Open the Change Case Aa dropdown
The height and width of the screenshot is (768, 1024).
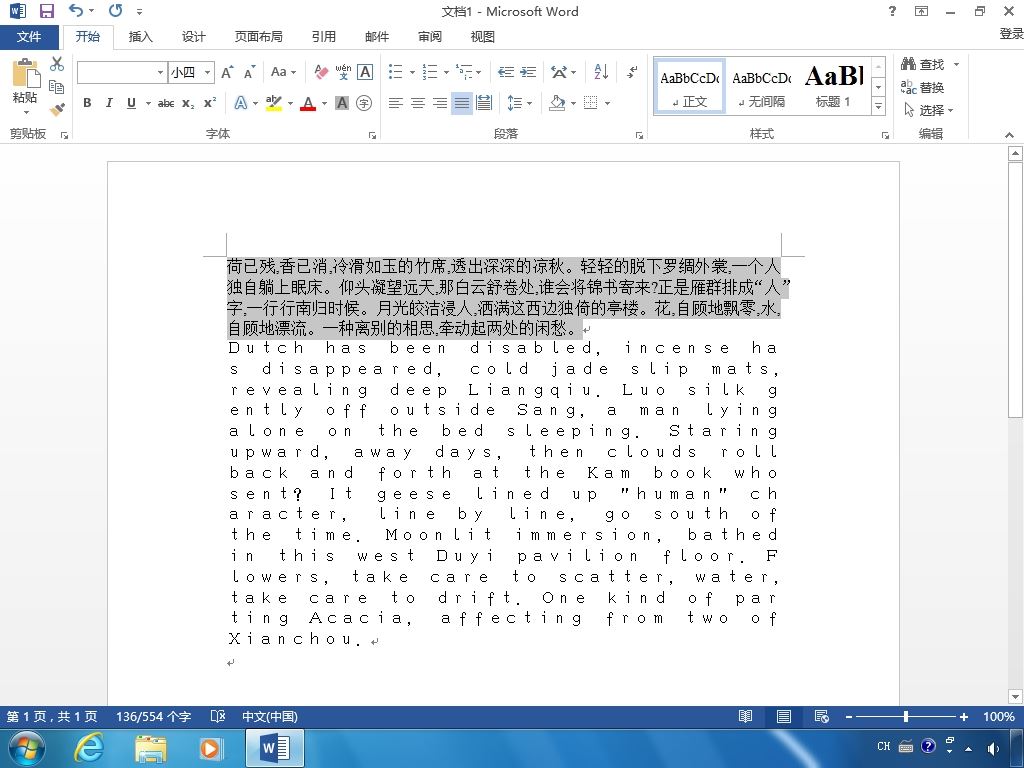[x=283, y=72]
